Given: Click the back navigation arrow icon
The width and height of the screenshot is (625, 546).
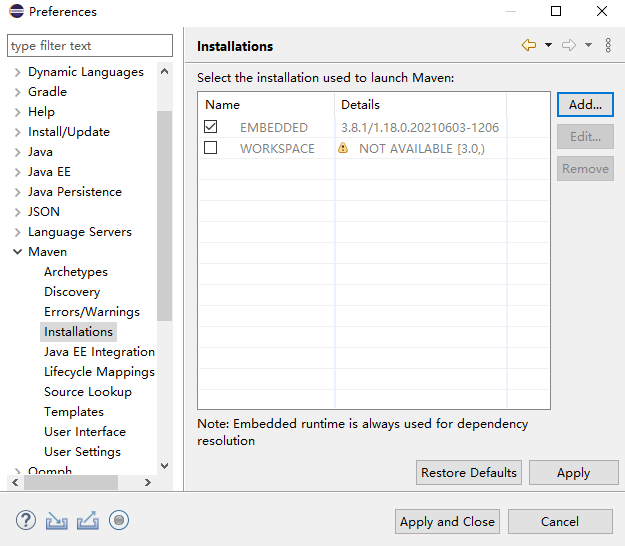Looking at the screenshot, I should 529,45.
